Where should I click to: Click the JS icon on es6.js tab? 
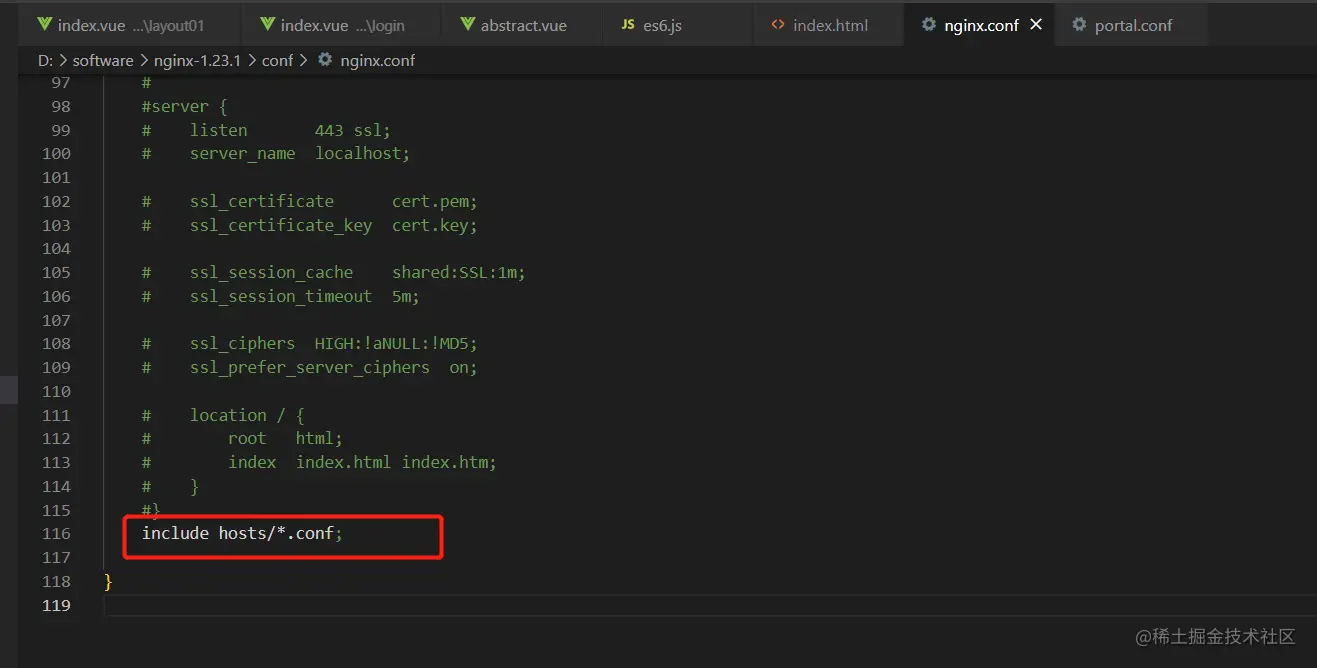628,25
